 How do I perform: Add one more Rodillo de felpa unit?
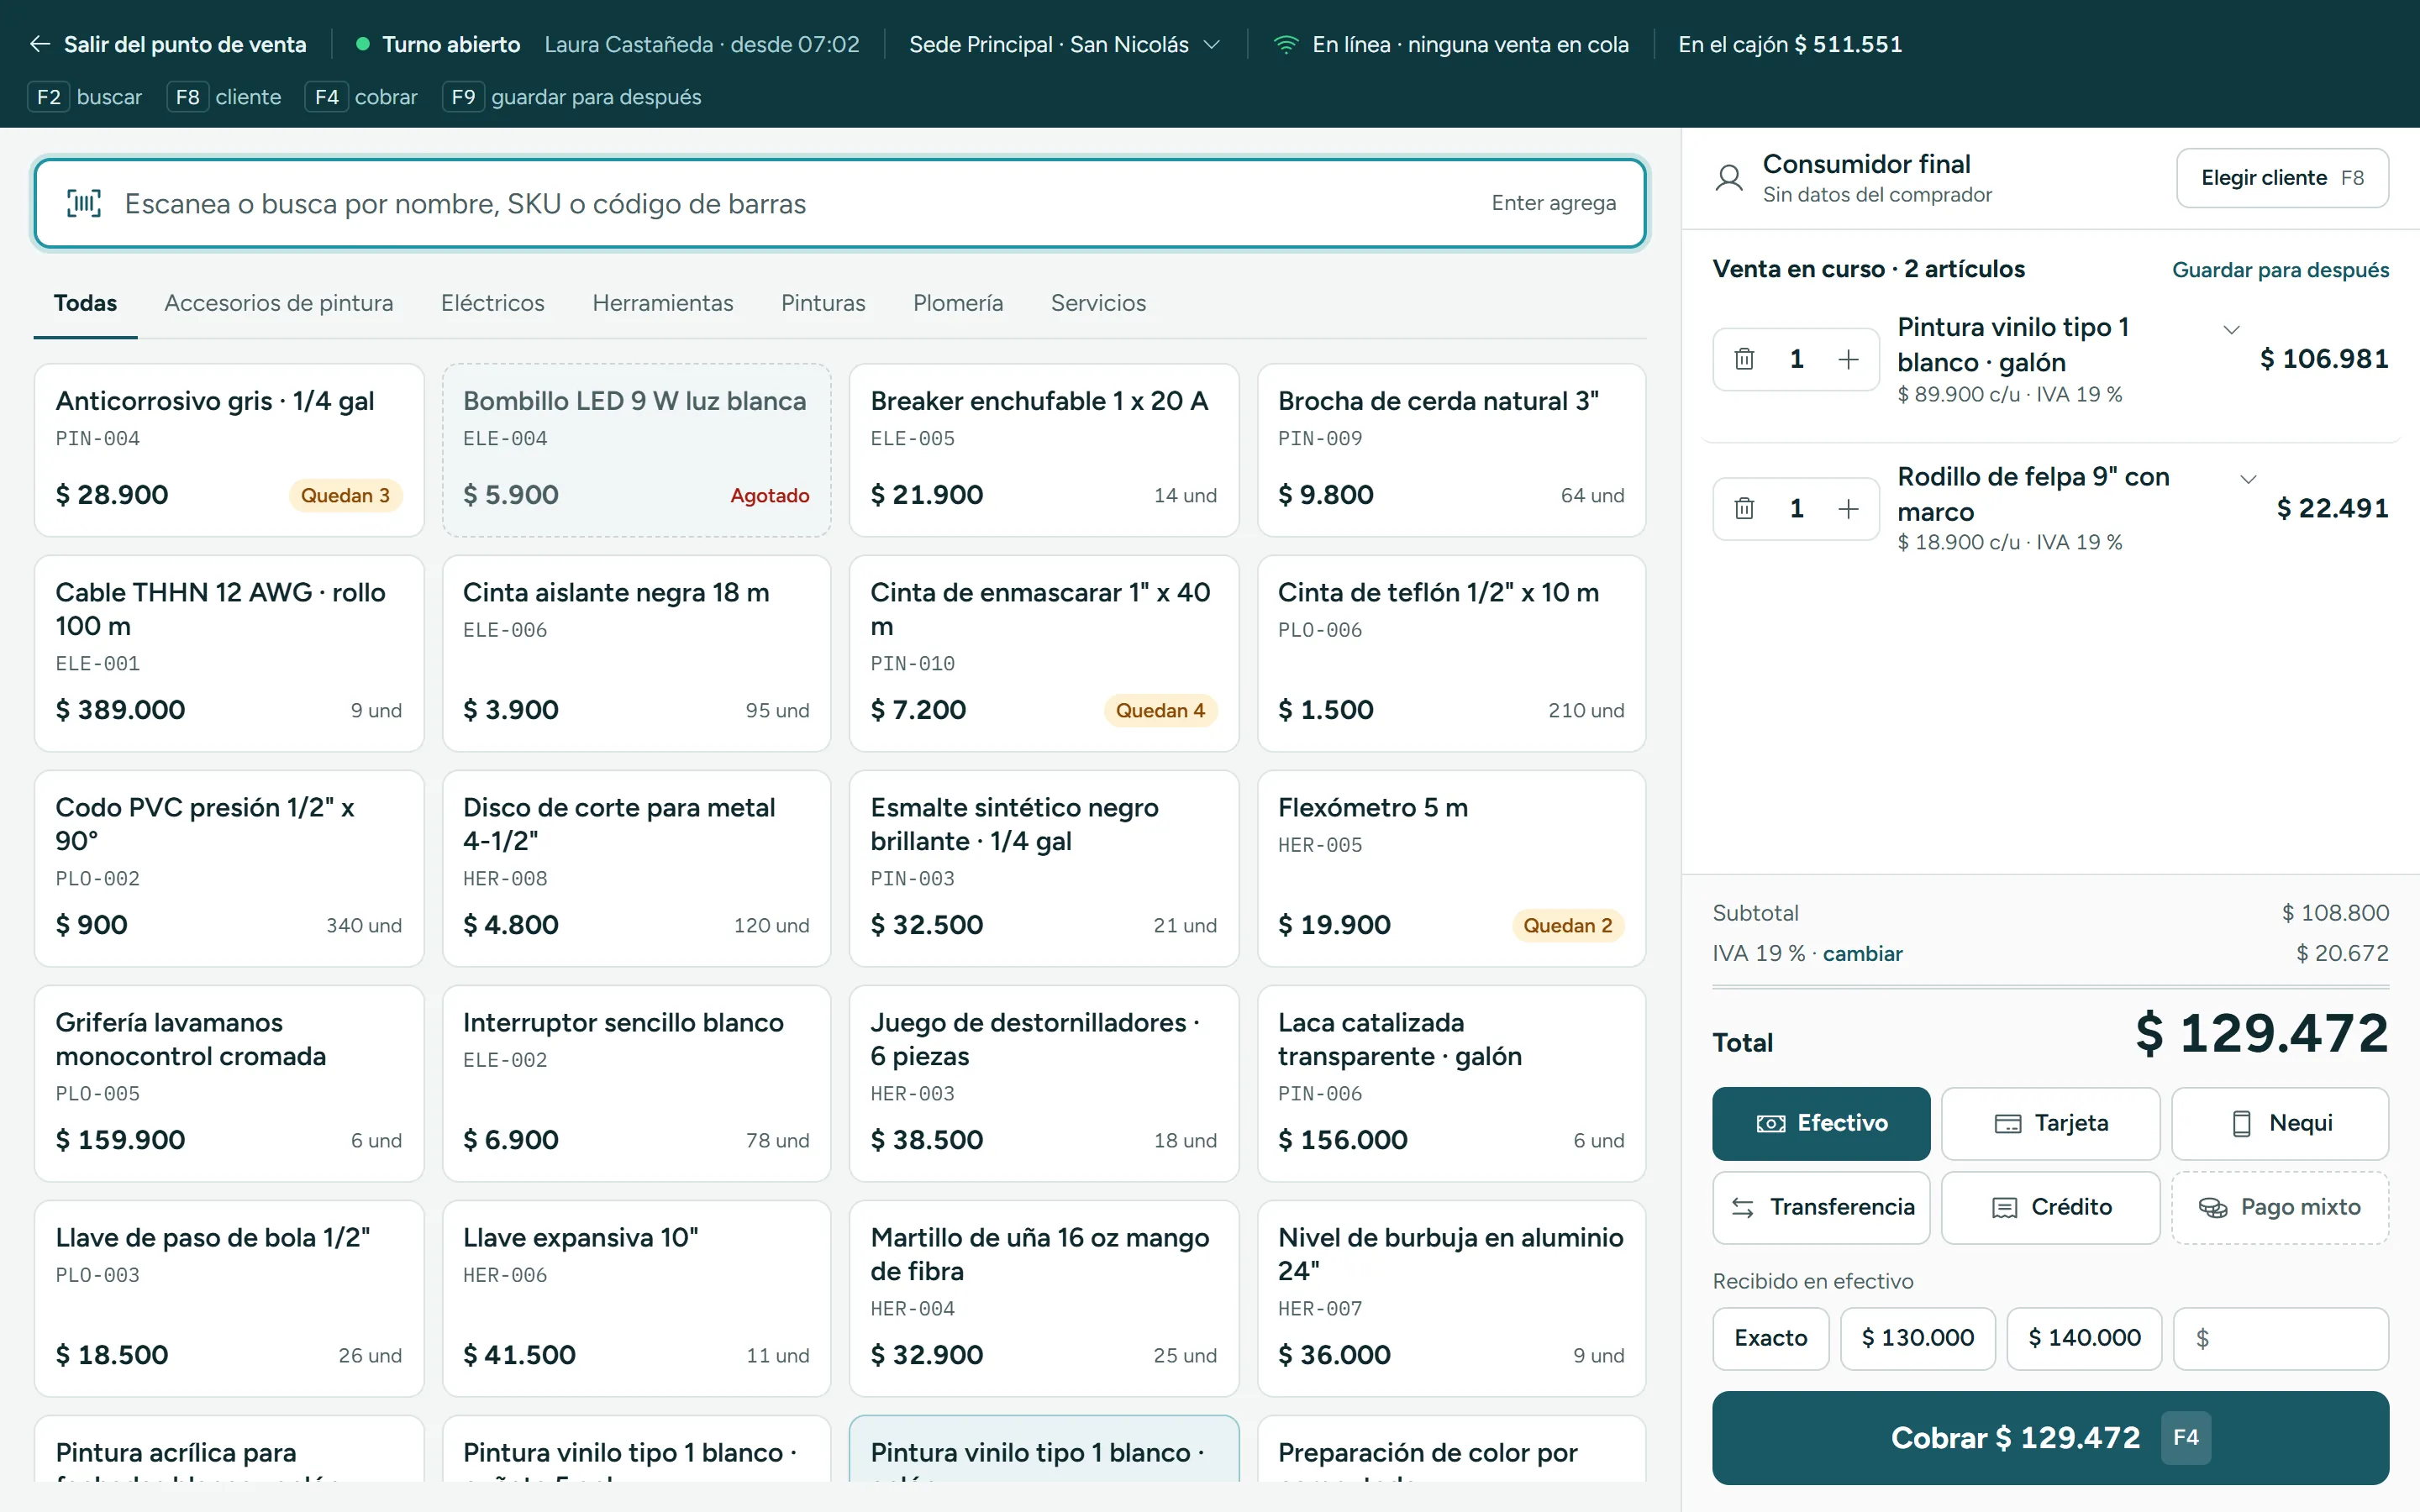pyautogui.click(x=1848, y=508)
